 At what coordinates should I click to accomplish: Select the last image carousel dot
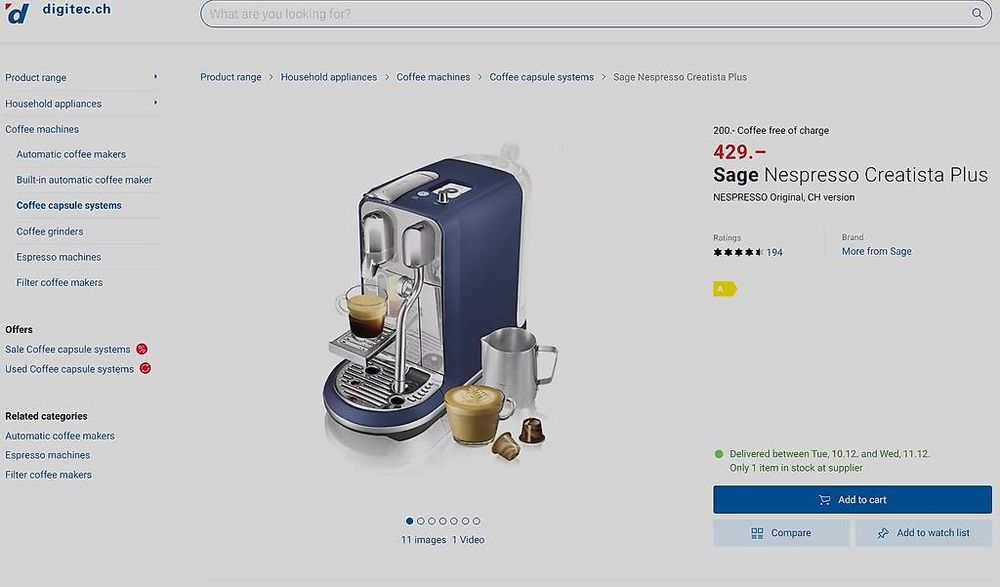pyautogui.click(x=476, y=521)
